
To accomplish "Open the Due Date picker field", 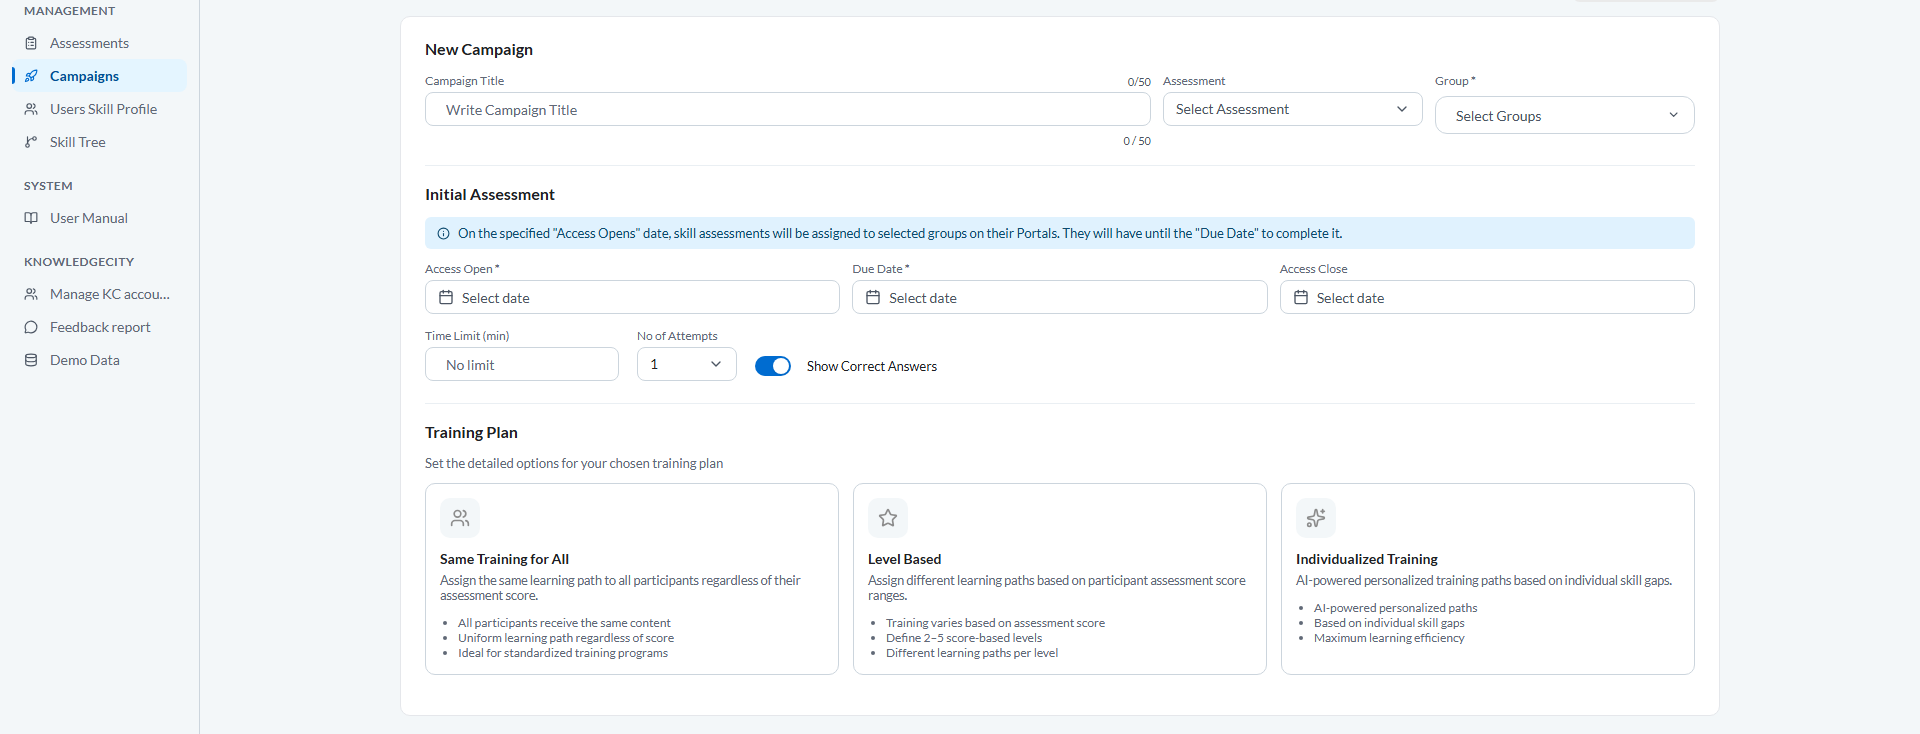I will pos(1059,297).
